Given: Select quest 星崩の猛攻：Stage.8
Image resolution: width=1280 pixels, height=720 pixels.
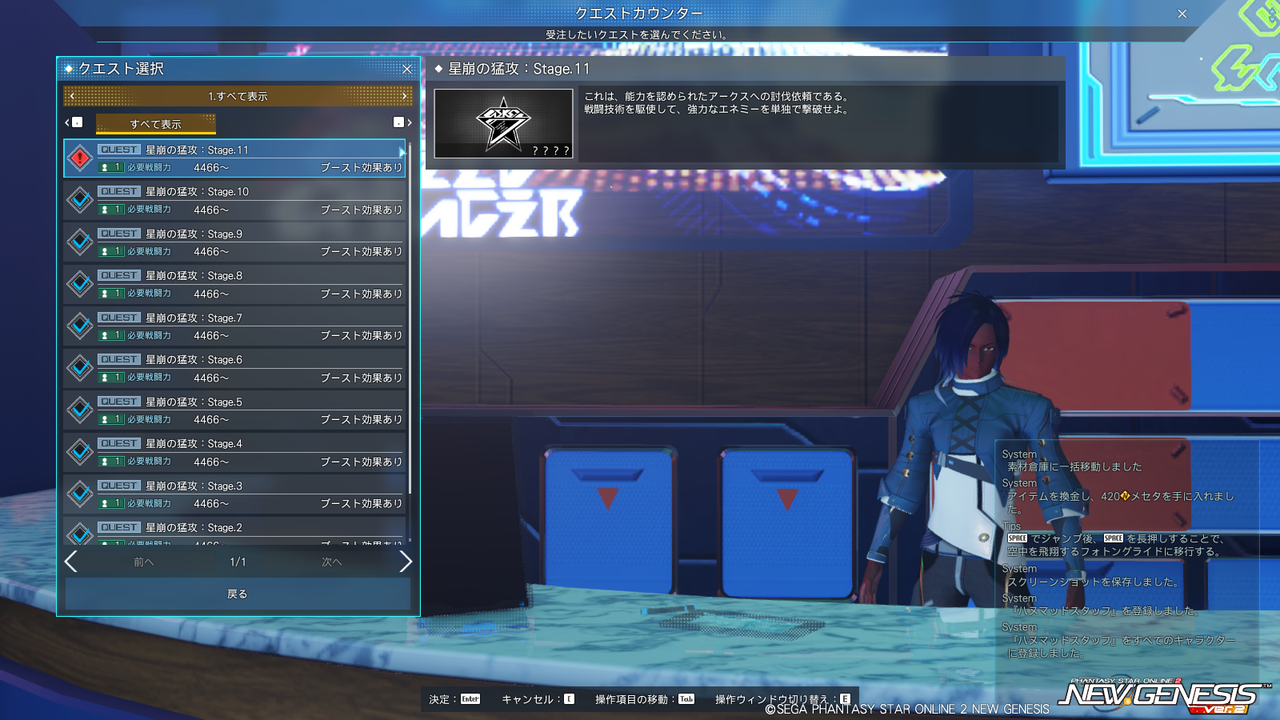Looking at the screenshot, I should pos(234,285).
